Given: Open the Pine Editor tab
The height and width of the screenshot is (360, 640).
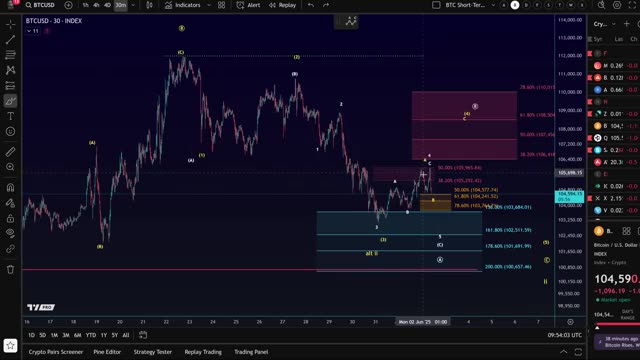Looking at the screenshot, I should pos(107,352).
